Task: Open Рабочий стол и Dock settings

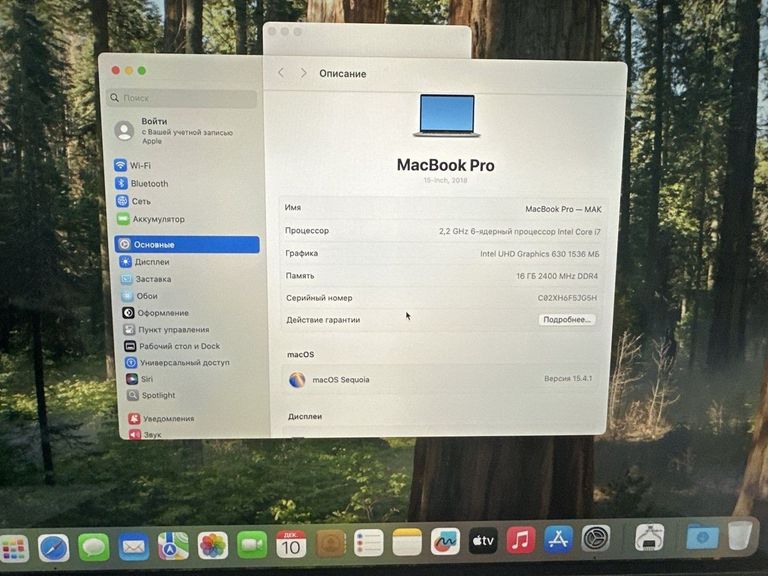Action: pos(172,346)
